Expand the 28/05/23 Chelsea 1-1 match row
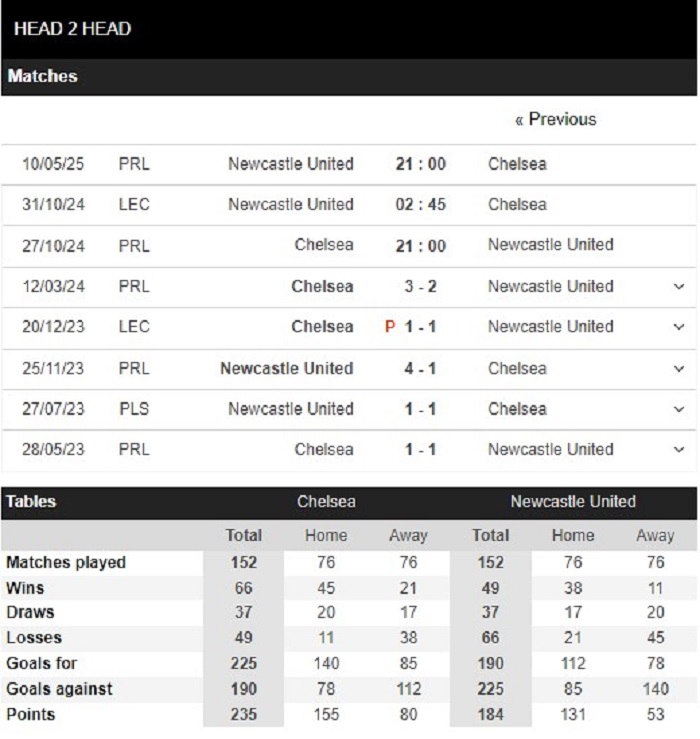The height and width of the screenshot is (739, 700). (x=679, y=449)
